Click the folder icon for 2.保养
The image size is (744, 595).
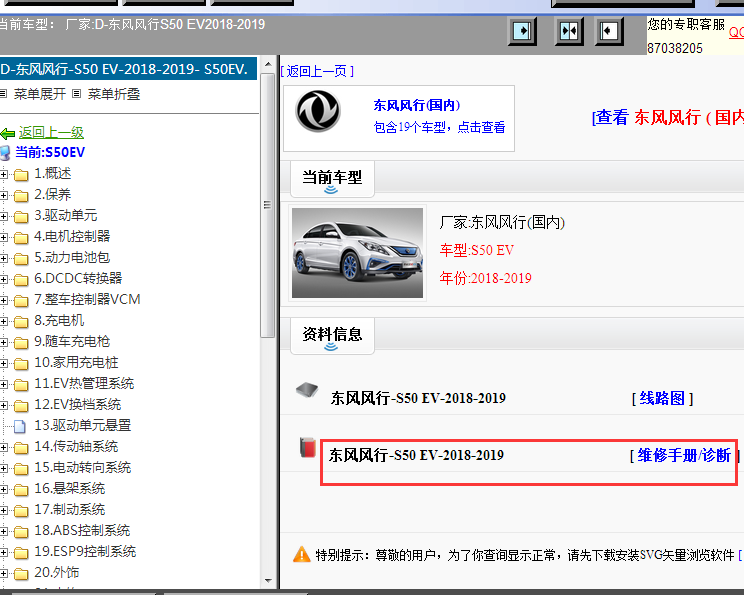point(21,196)
